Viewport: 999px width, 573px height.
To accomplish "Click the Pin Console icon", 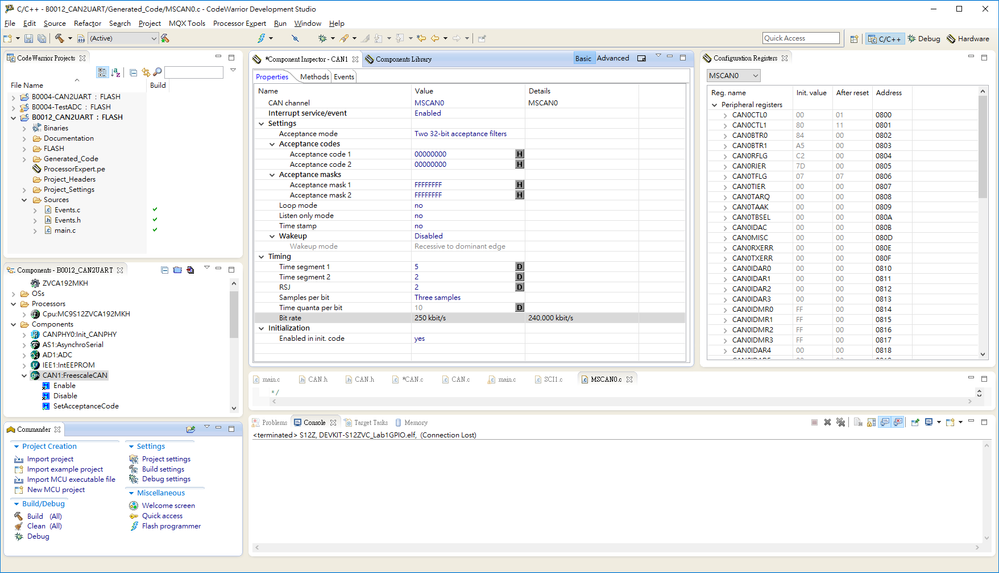I will coord(915,423).
